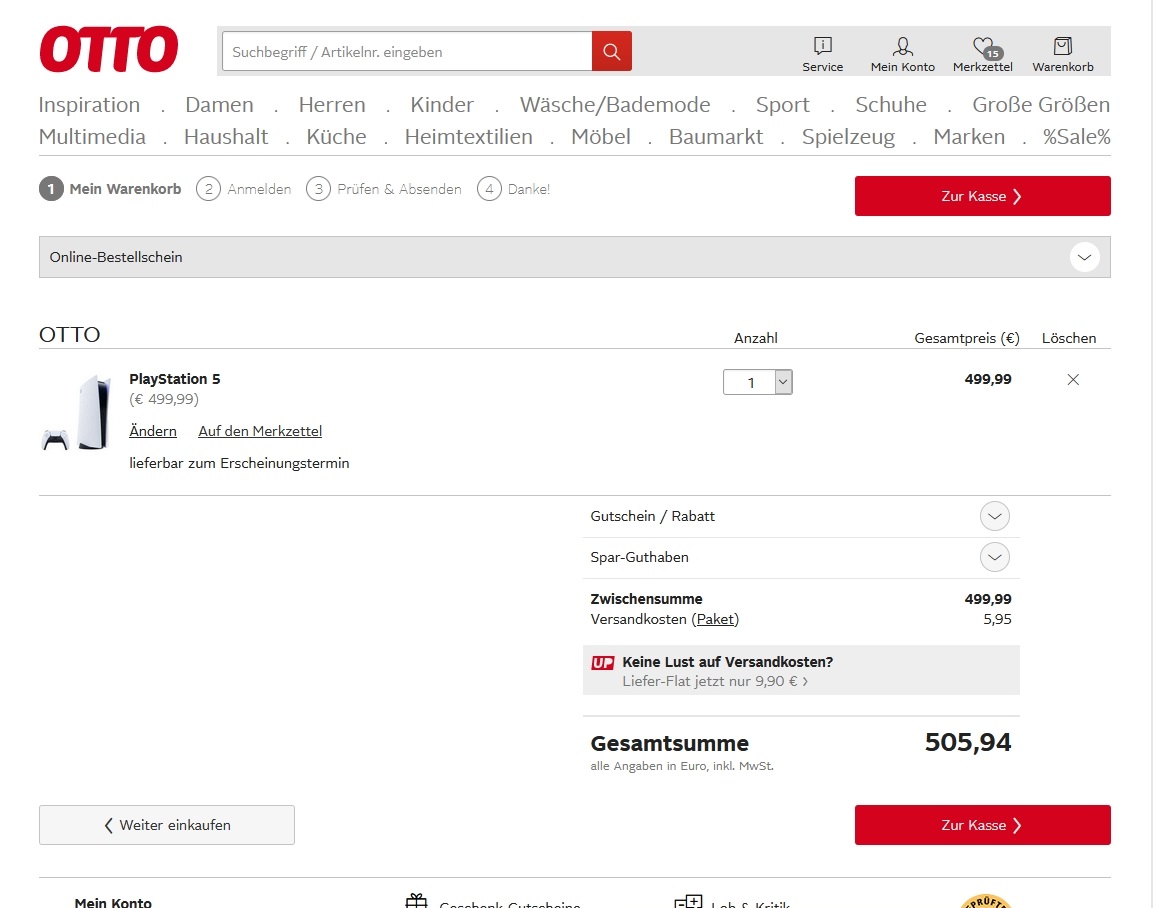Viewport: 1153px width, 908px height.
Task: Click the Versandkosten amount 5,95
Action: pyautogui.click(x=997, y=619)
